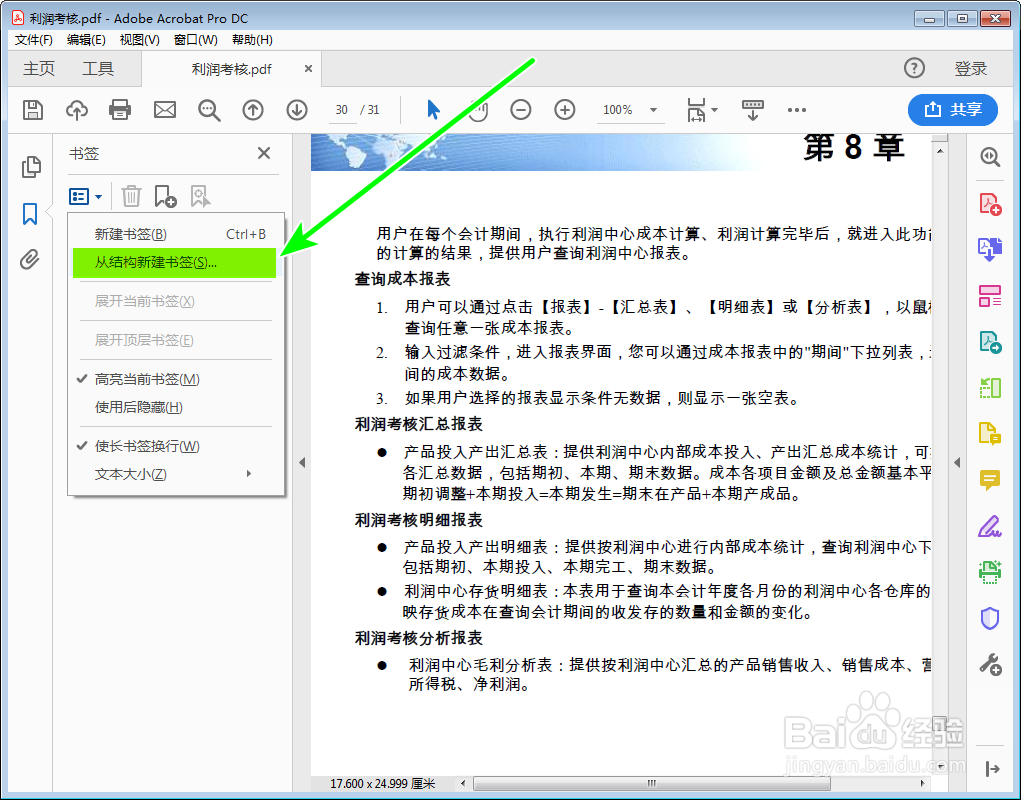Screen dimensions: 1021x800
Task: Open More Tools wrench icon
Action: coord(990,665)
